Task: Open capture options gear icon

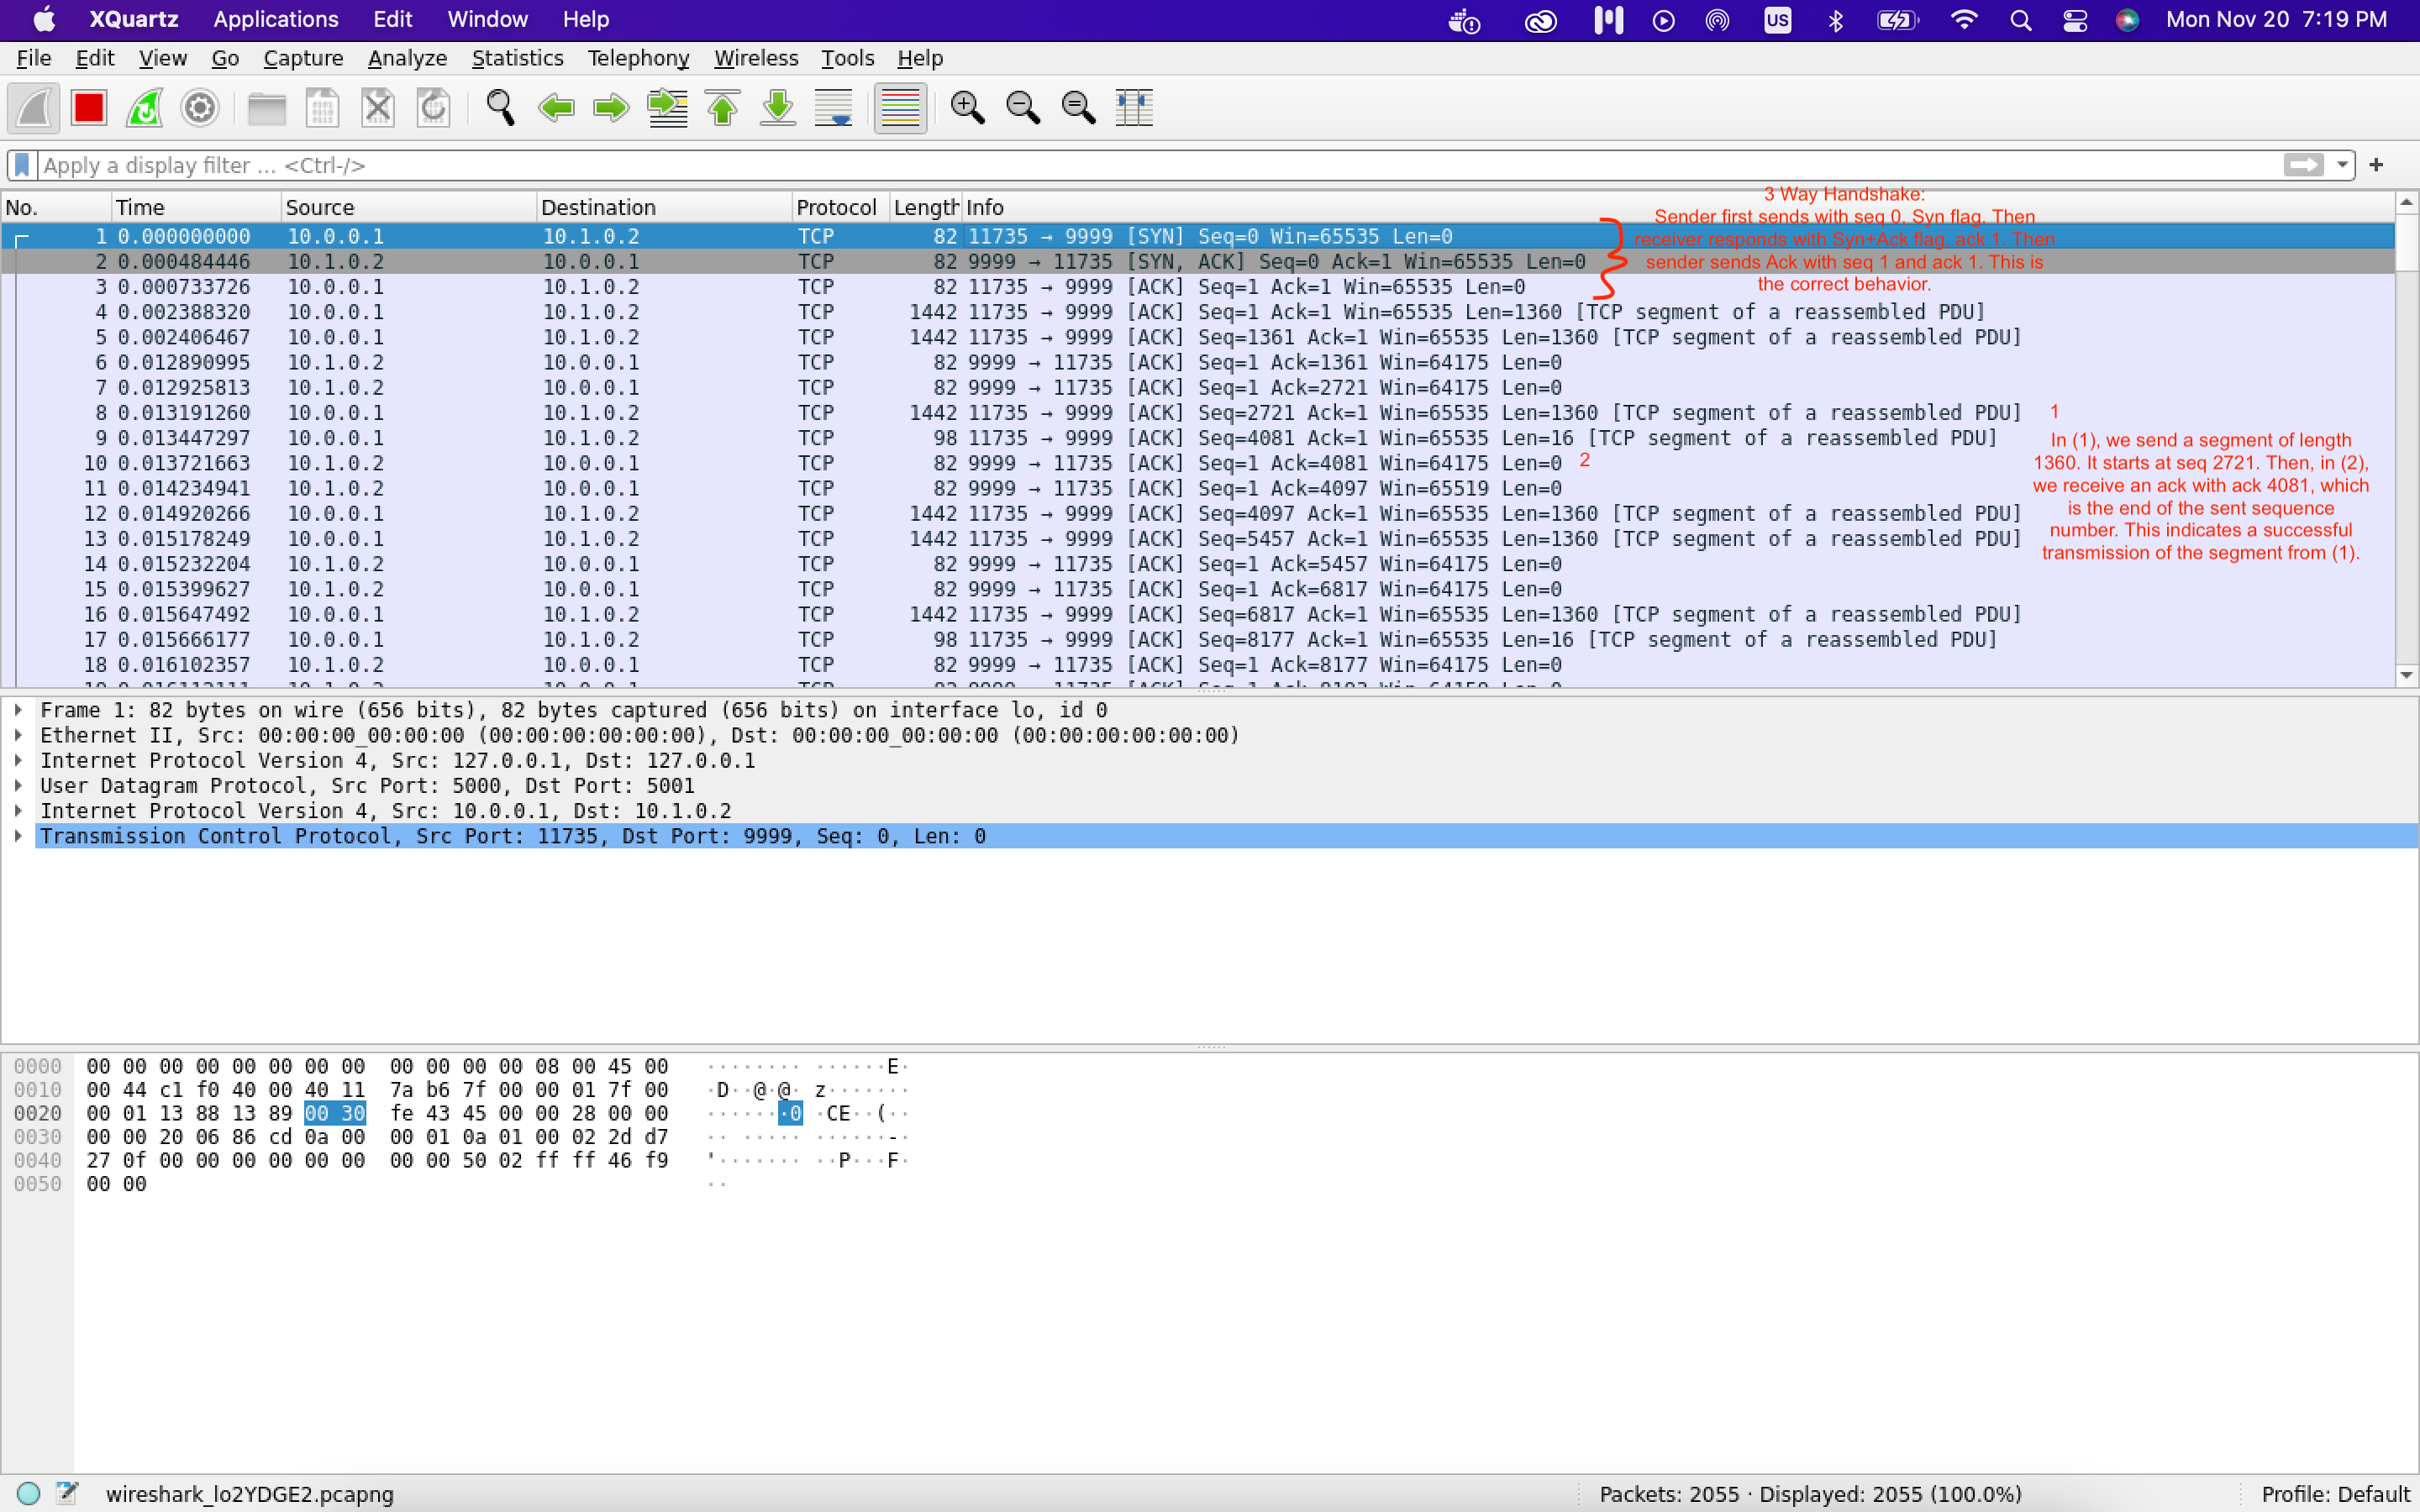Action: pyautogui.click(x=200, y=108)
